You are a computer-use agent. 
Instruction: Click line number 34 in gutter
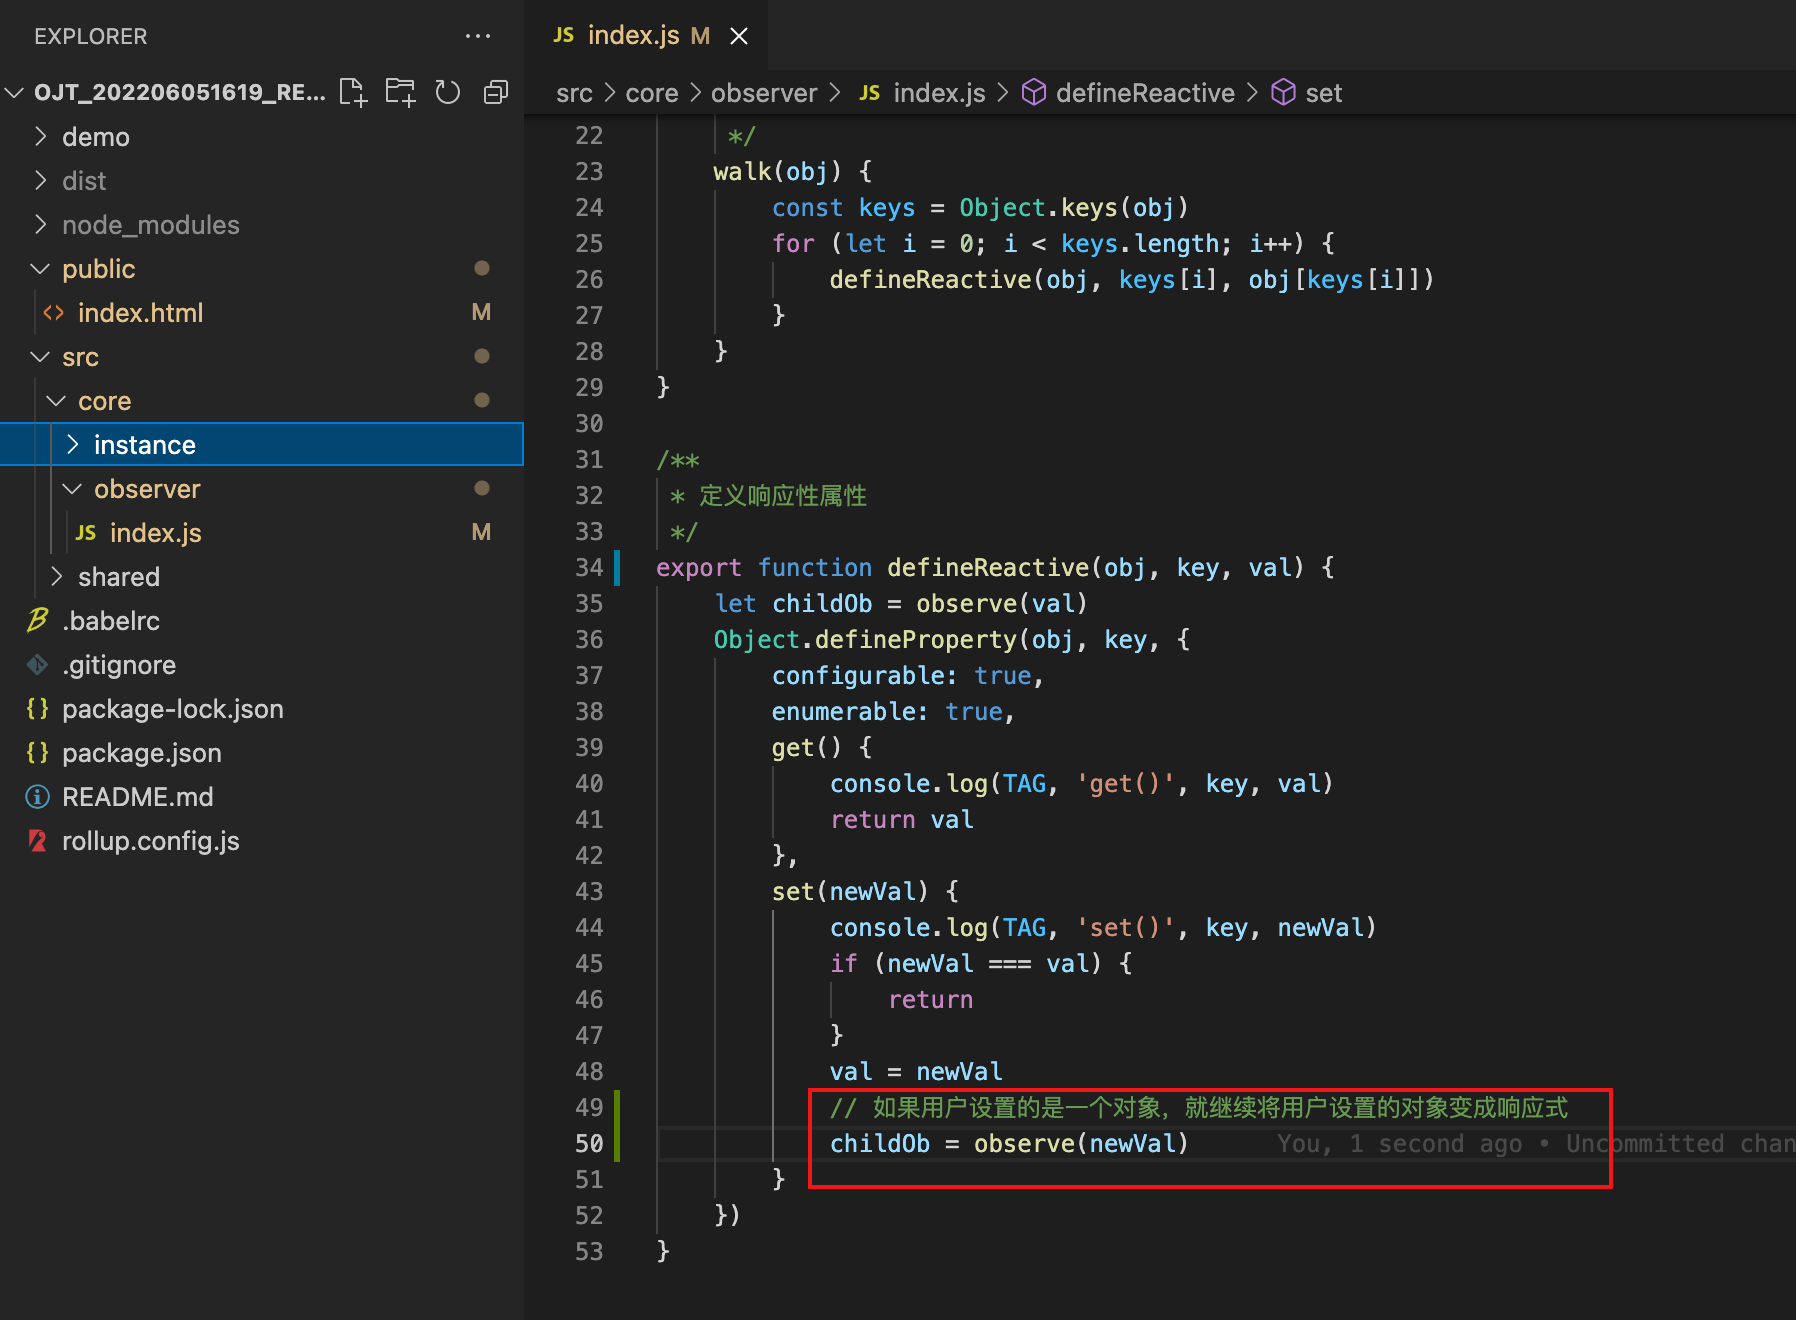coord(589,568)
